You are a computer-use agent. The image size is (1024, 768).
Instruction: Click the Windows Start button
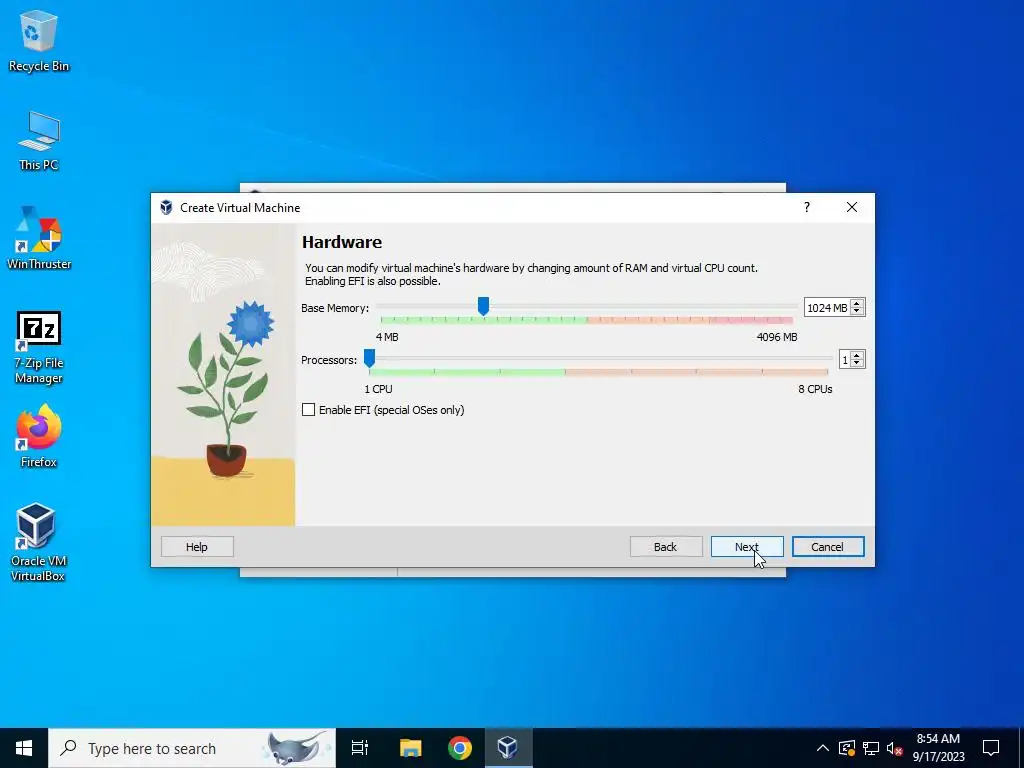(24, 748)
